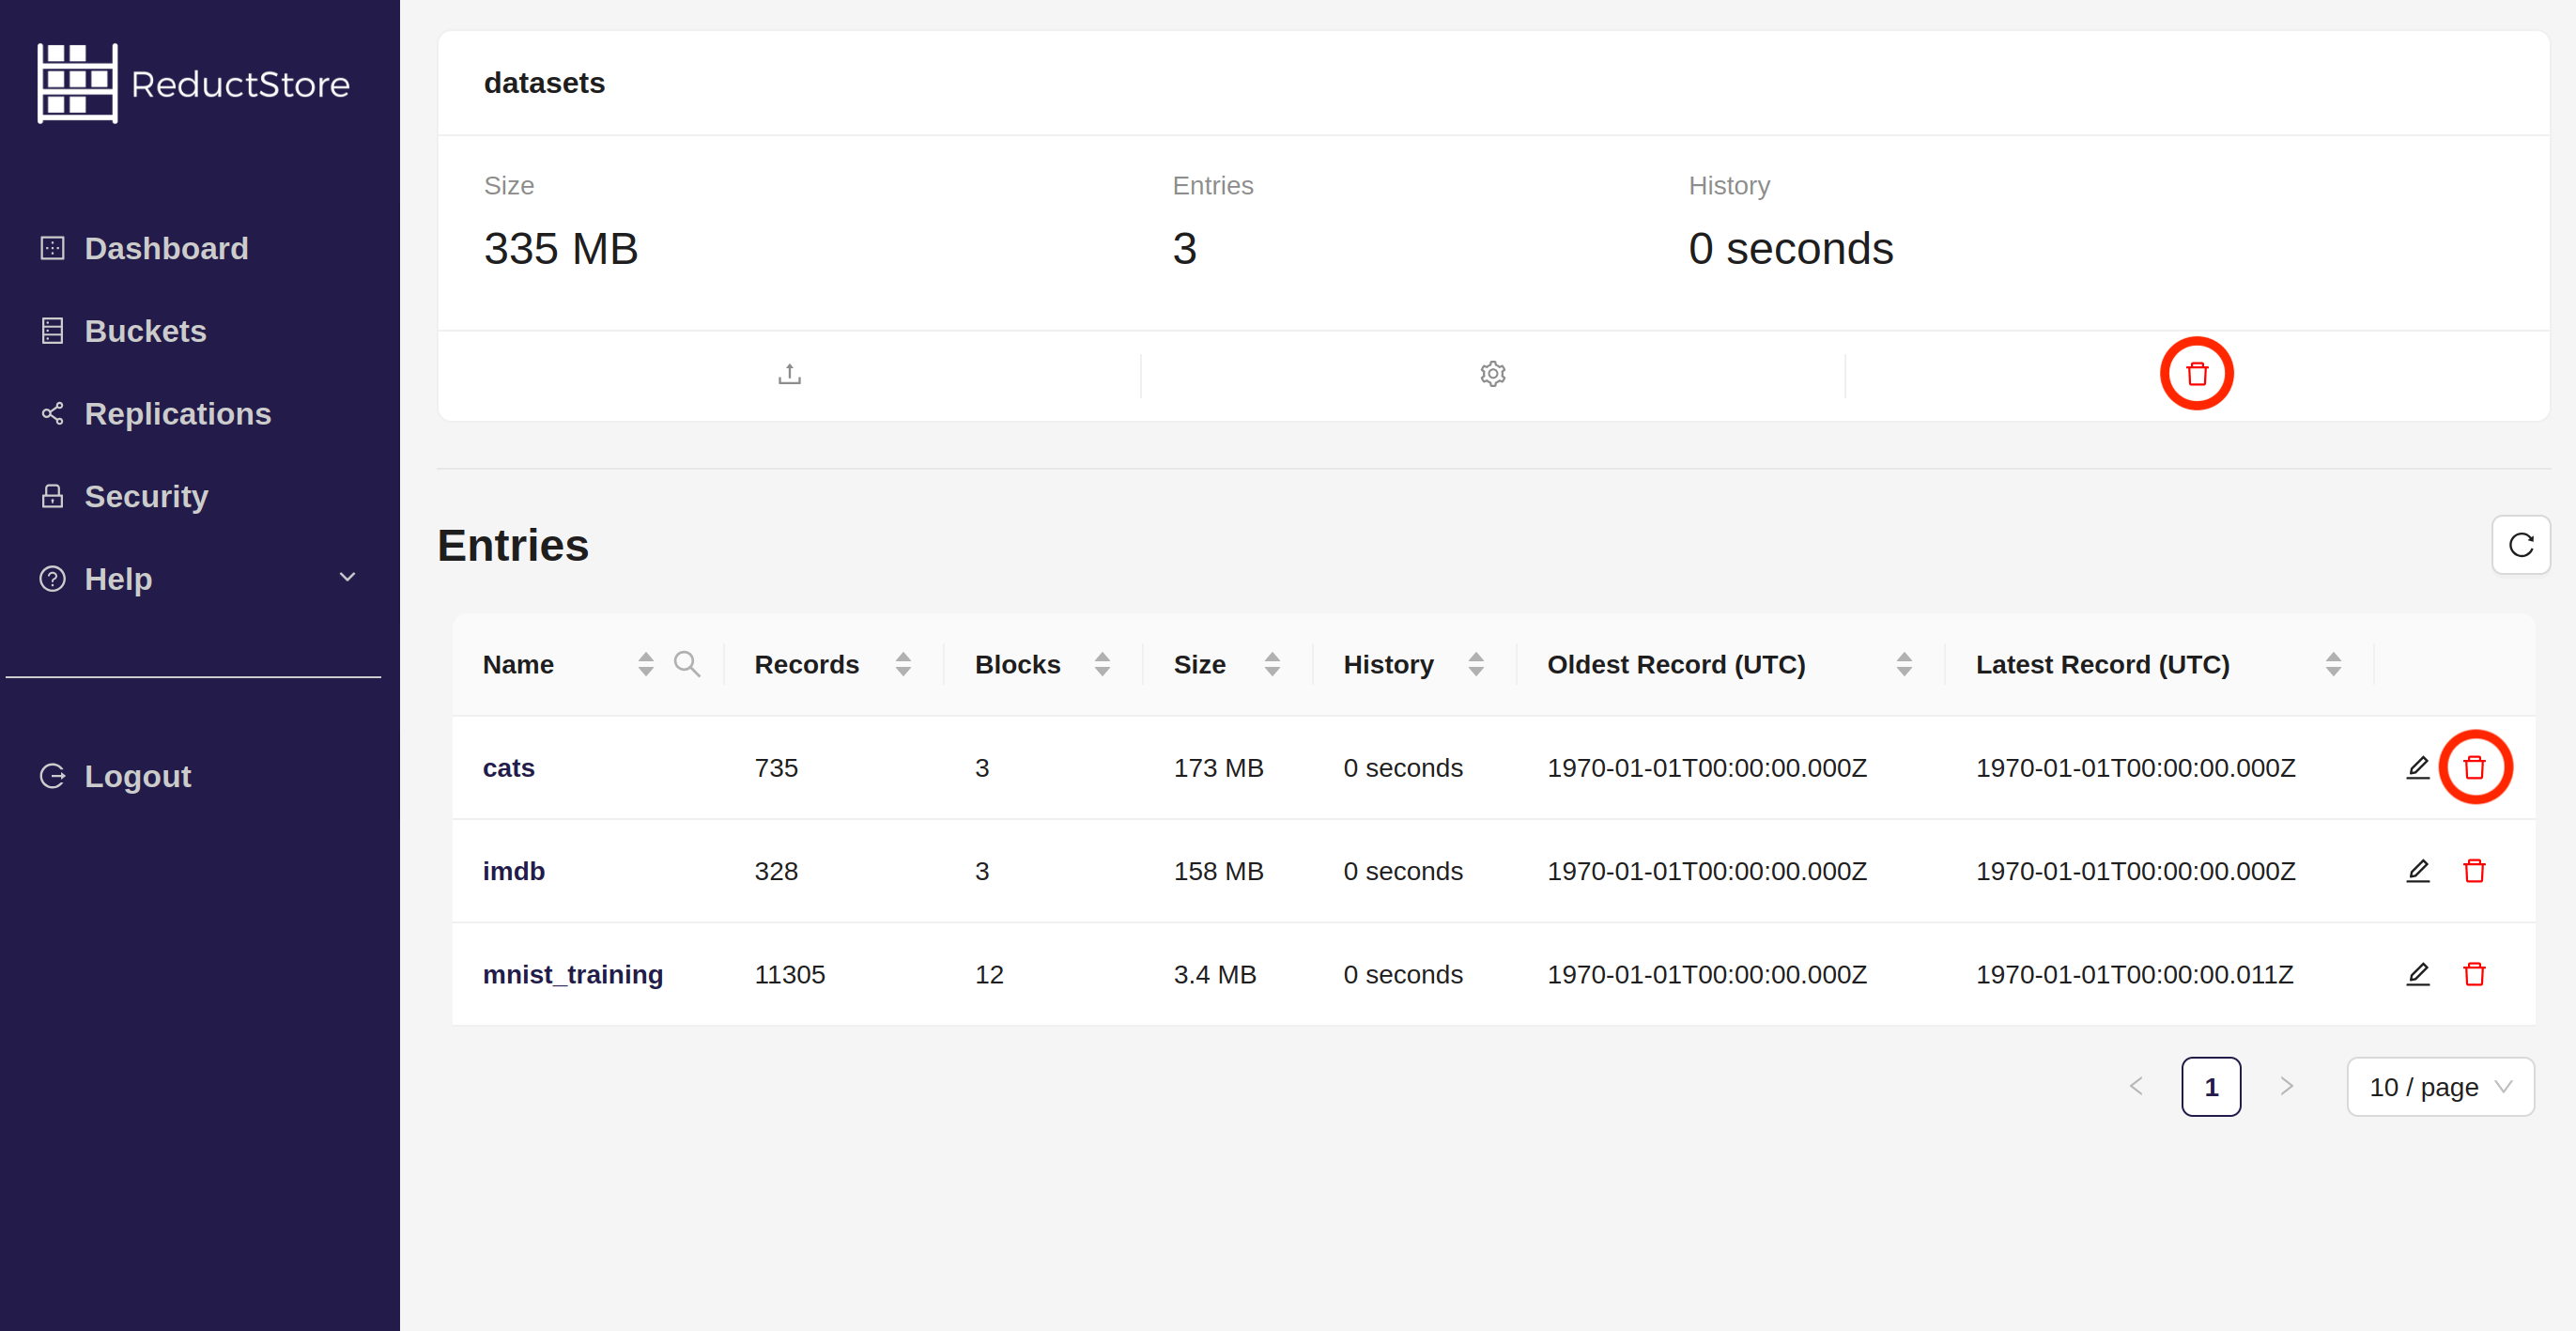
Task: Click the edit pencil for the imdb entry
Action: tap(2417, 871)
